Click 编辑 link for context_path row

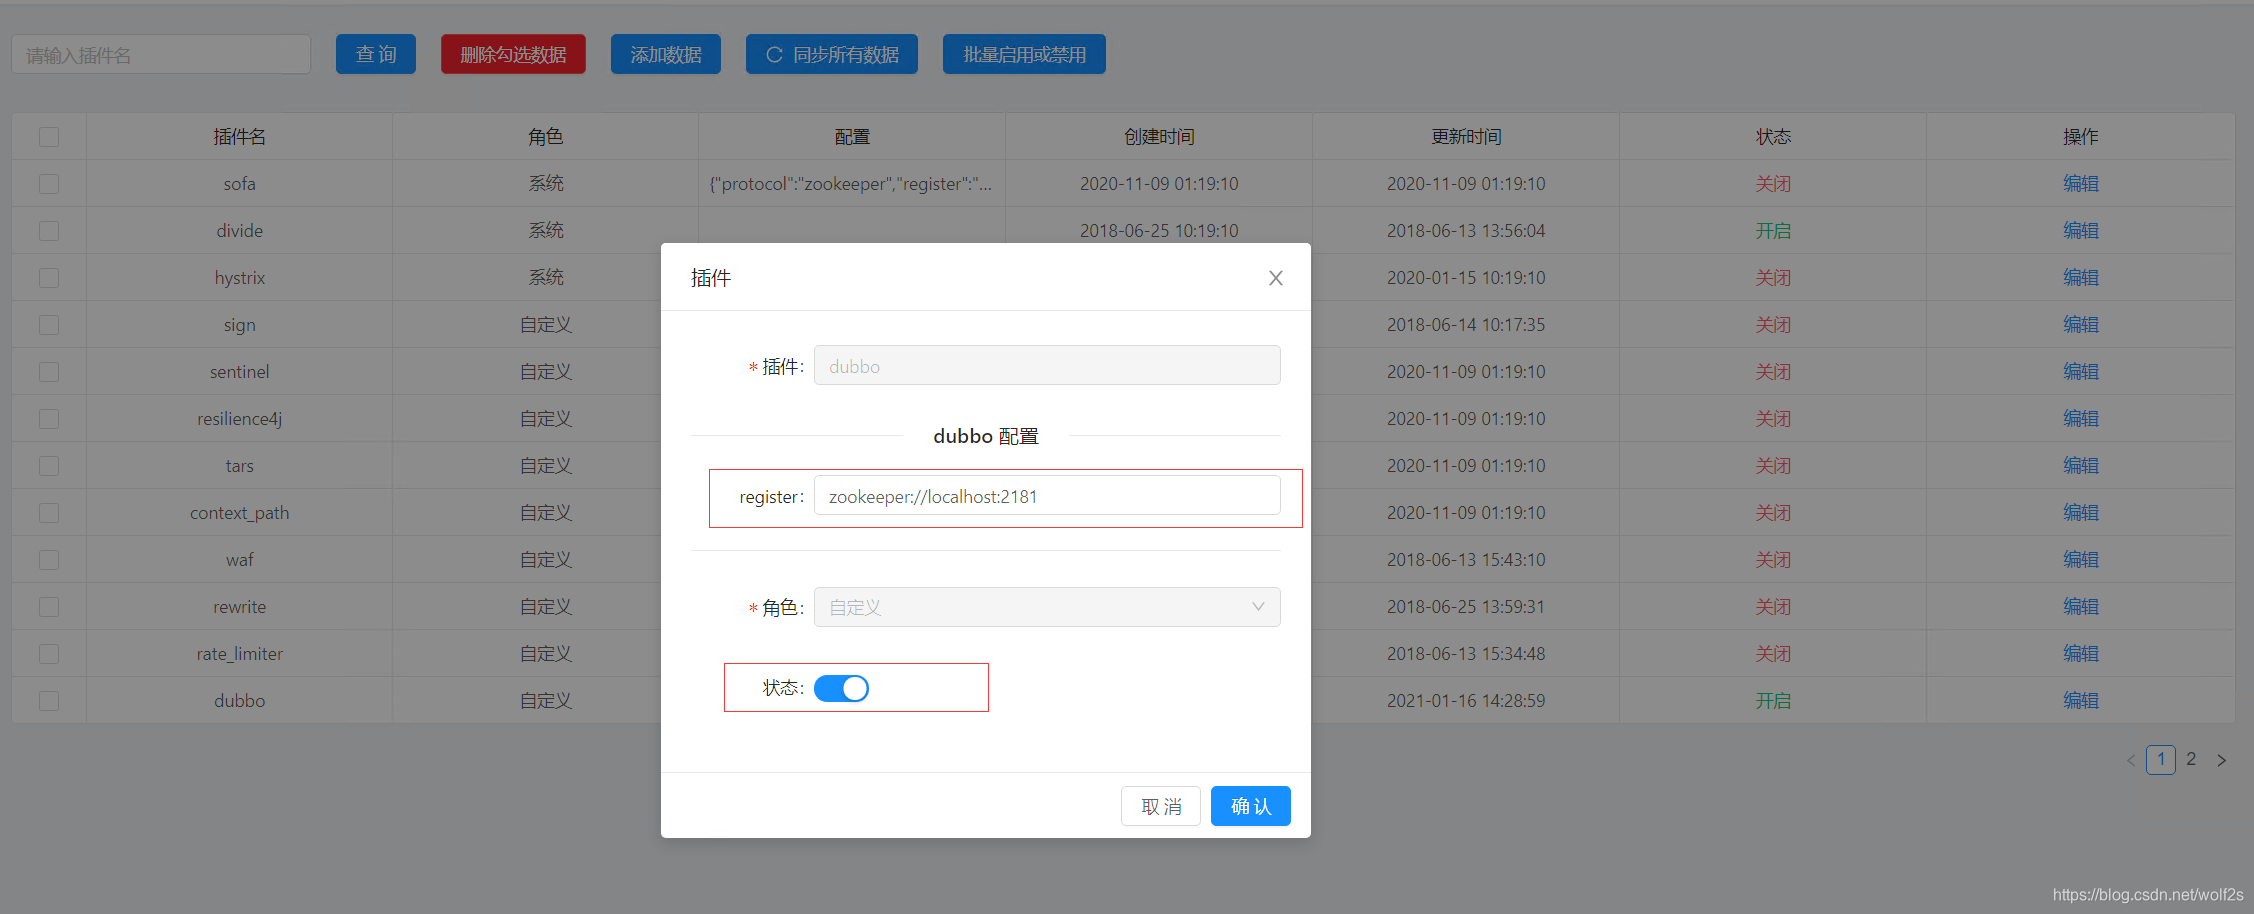2080,512
